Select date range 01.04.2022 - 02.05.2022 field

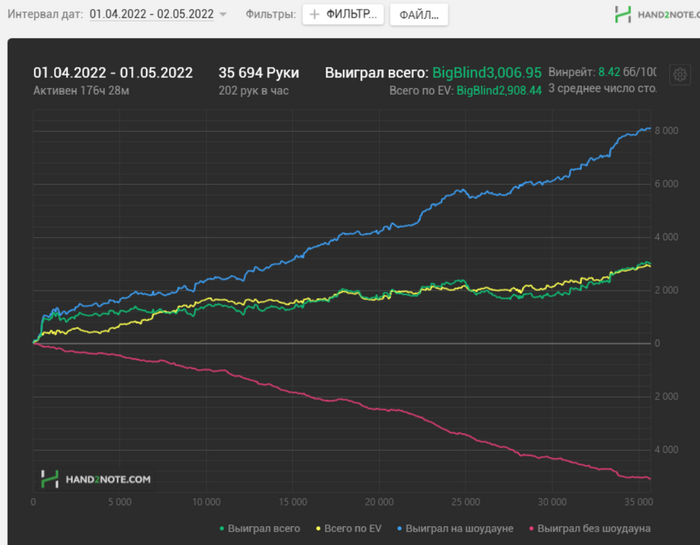click(x=151, y=14)
